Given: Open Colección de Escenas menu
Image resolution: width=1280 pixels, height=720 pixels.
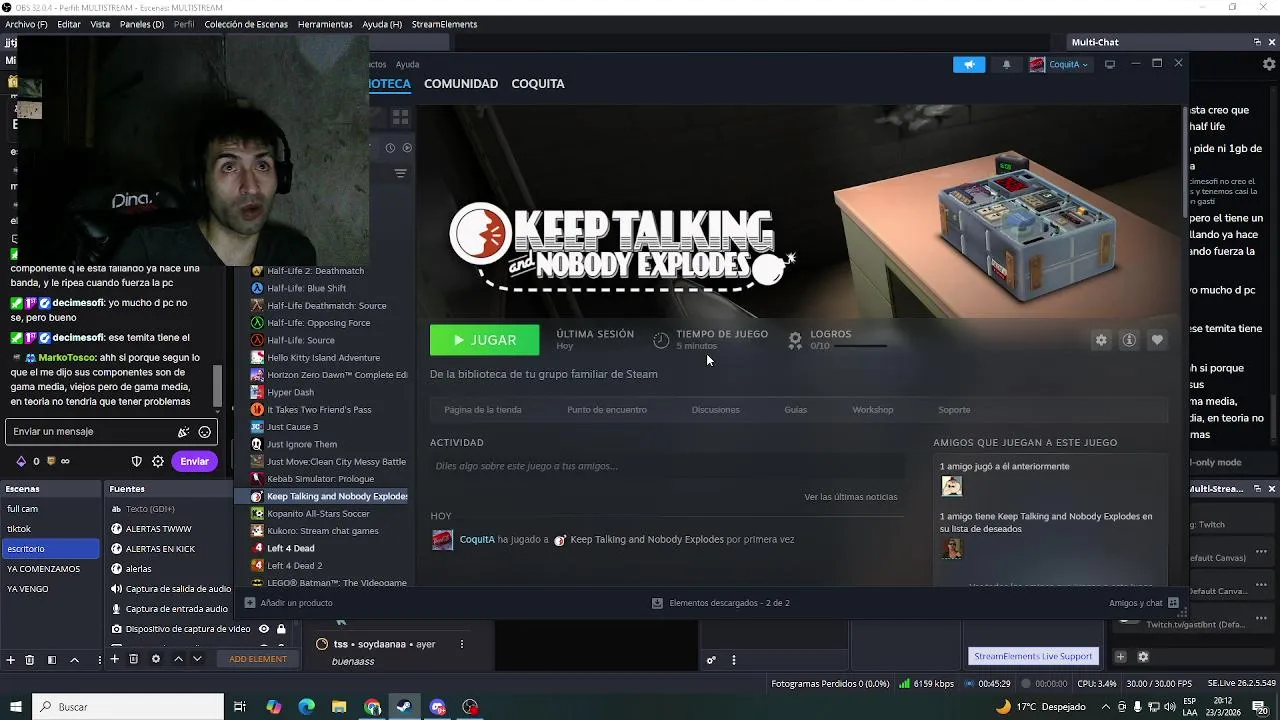Looking at the screenshot, I should click(x=246, y=24).
